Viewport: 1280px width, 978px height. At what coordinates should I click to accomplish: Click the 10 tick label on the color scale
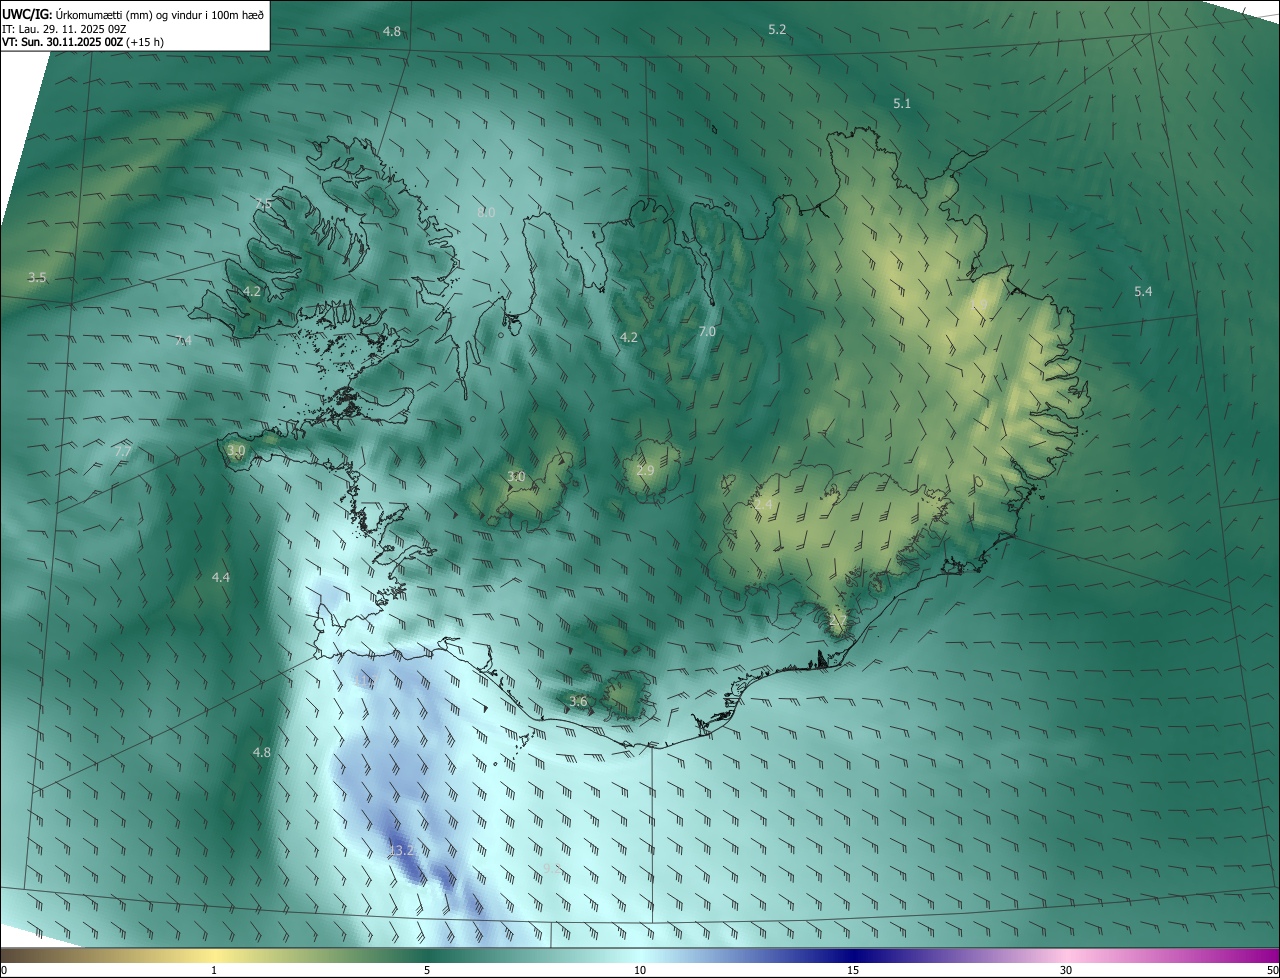coord(640,970)
